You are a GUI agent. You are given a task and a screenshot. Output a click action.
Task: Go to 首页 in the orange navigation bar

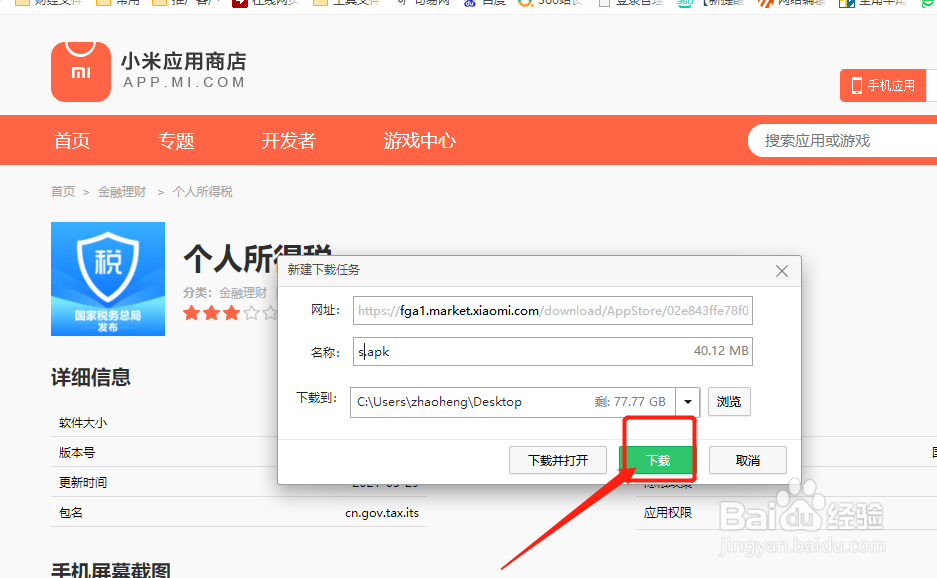point(72,141)
